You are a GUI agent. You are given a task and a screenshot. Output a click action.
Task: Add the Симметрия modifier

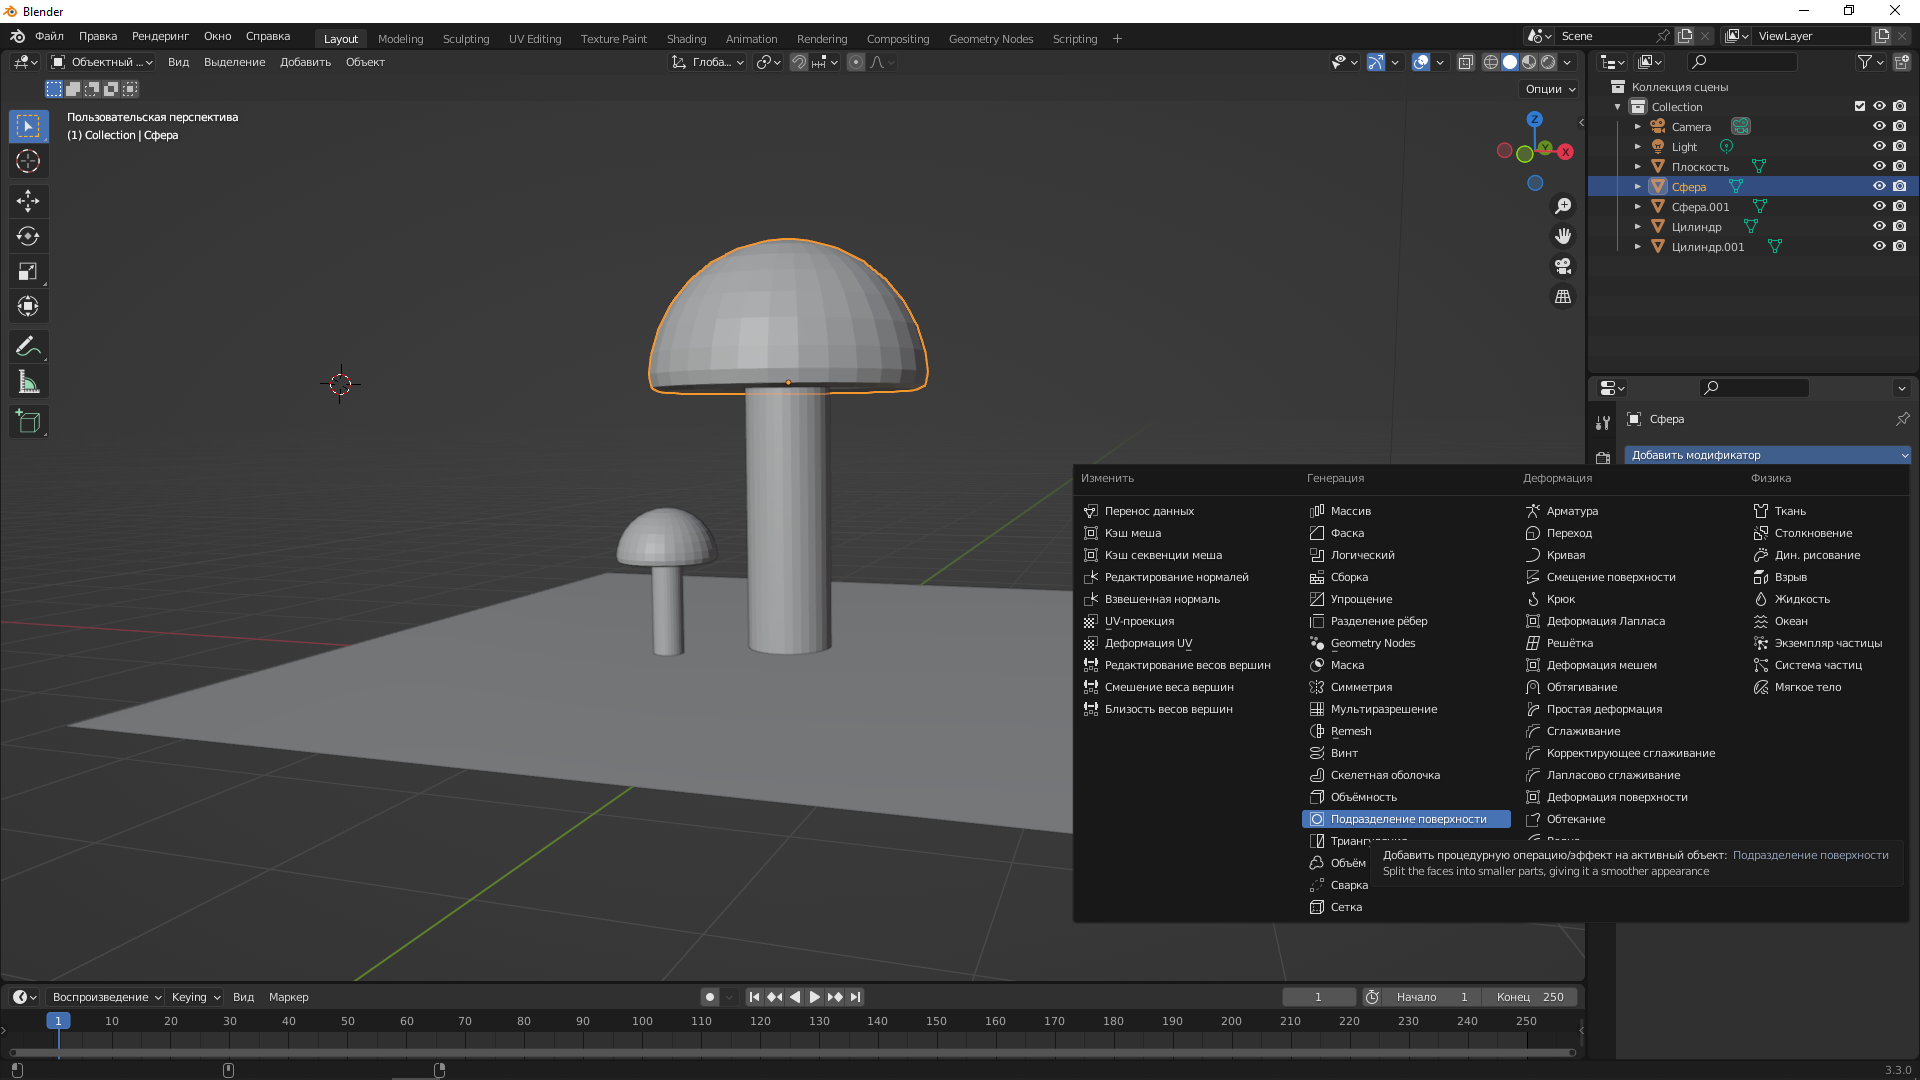coord(1361,687)
